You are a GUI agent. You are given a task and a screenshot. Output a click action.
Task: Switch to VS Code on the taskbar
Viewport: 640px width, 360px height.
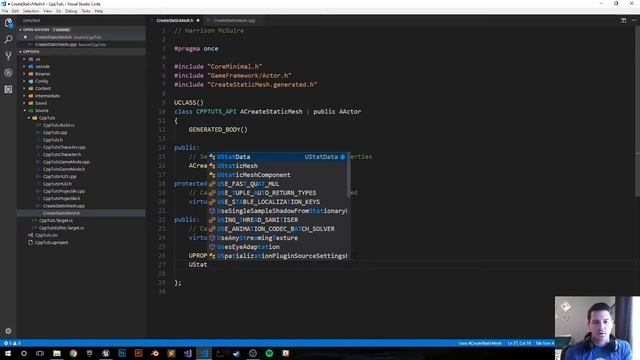(x=204, y=353)
